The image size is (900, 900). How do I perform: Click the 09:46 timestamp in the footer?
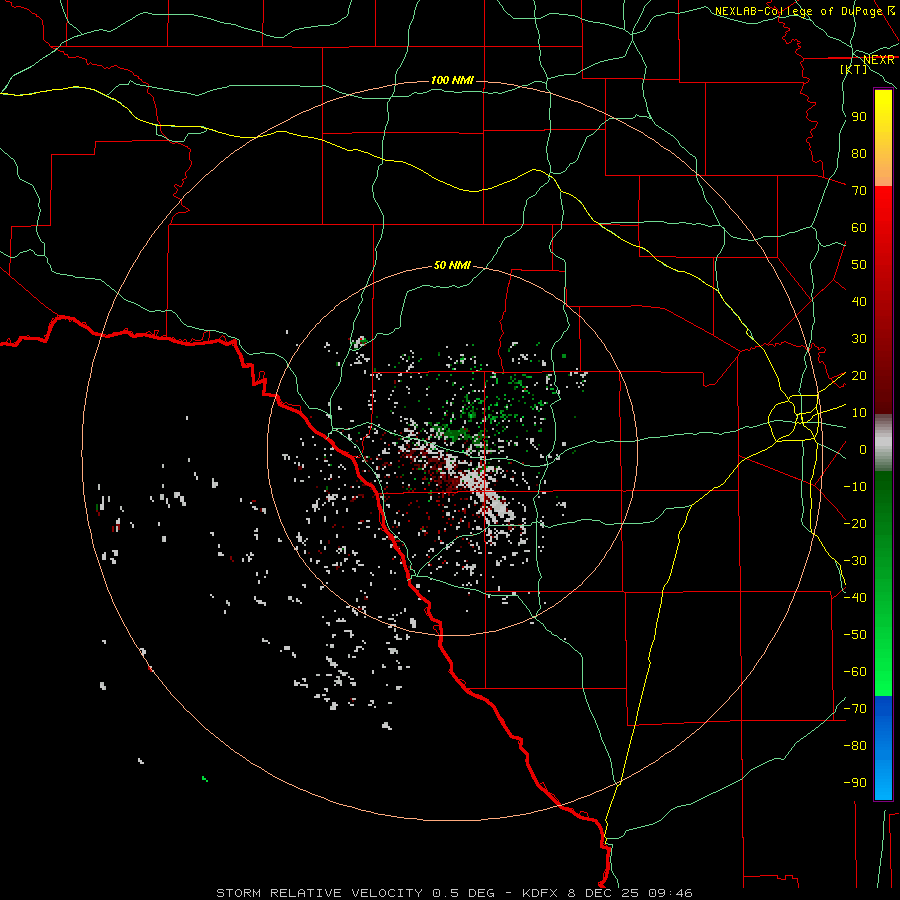point(670,893)
